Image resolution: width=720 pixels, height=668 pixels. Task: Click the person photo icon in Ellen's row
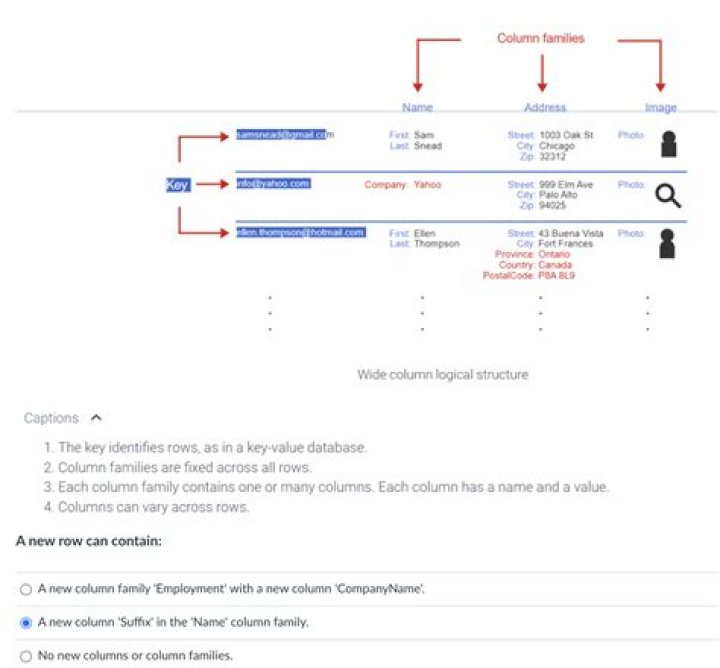pyautogui.click(x=667, y=244)
